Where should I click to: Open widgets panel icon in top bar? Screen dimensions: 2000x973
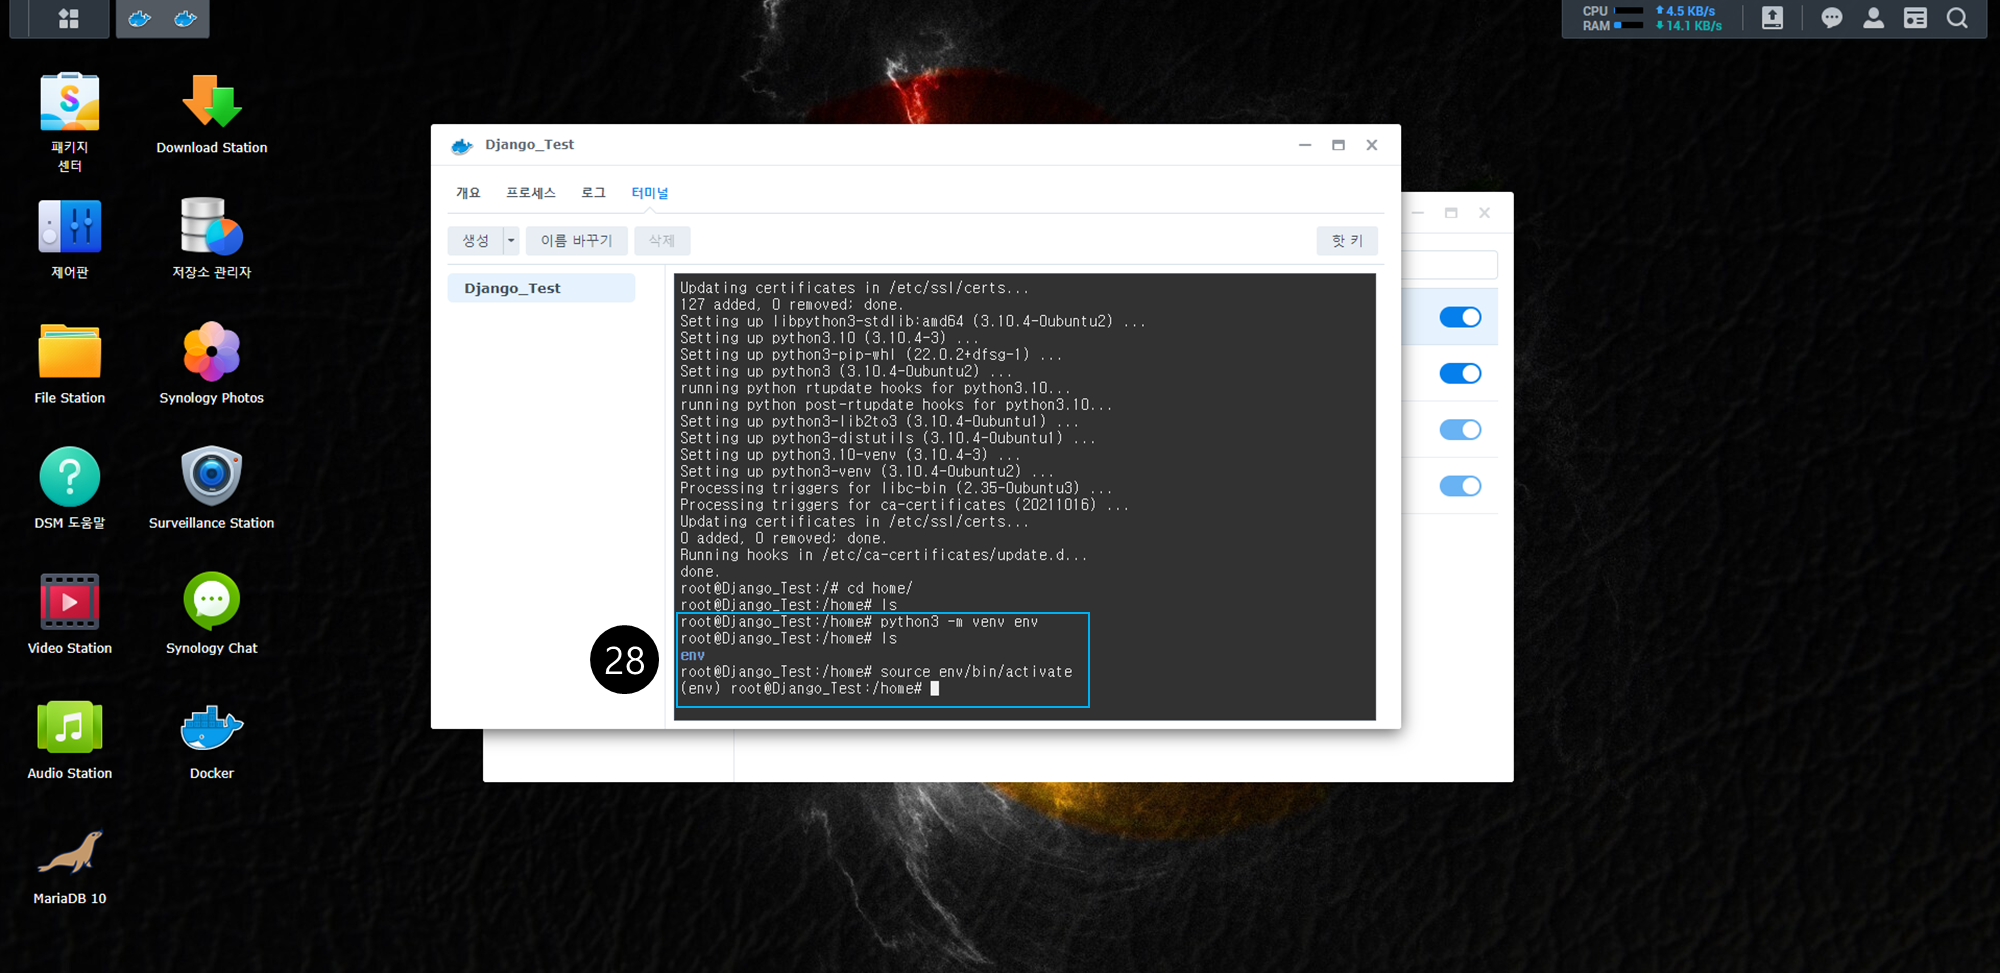click(1915, 18)
